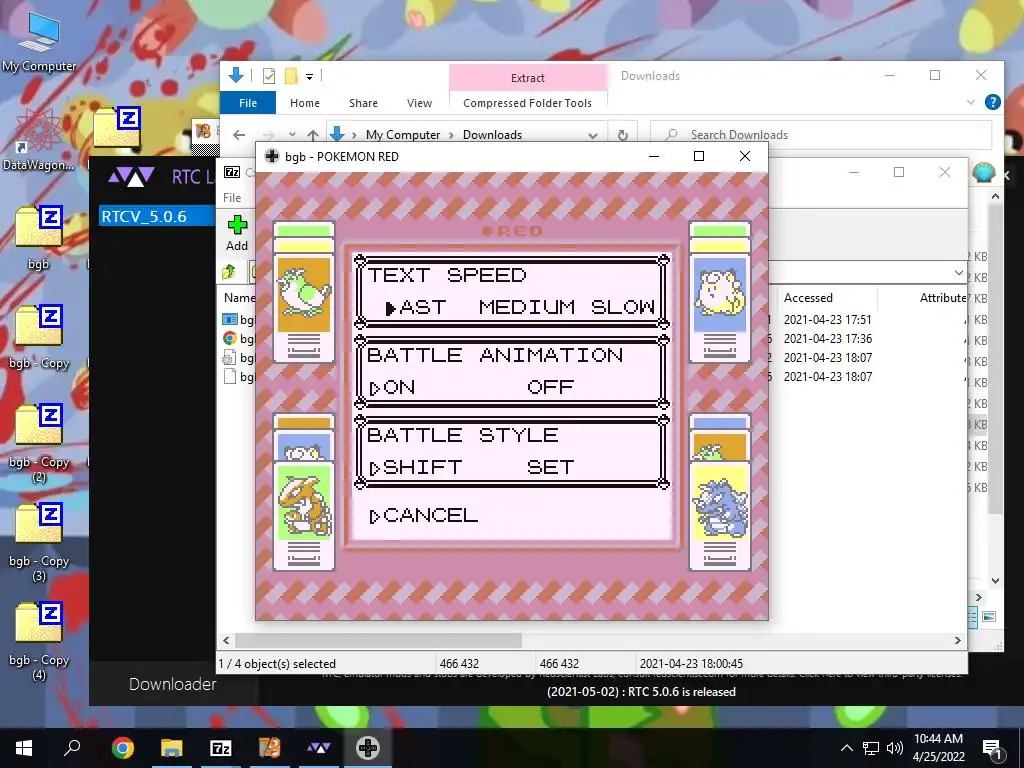Open network tray icon
The height and width of the screenshot is (768, 1024).
click(x=871, y=748)
